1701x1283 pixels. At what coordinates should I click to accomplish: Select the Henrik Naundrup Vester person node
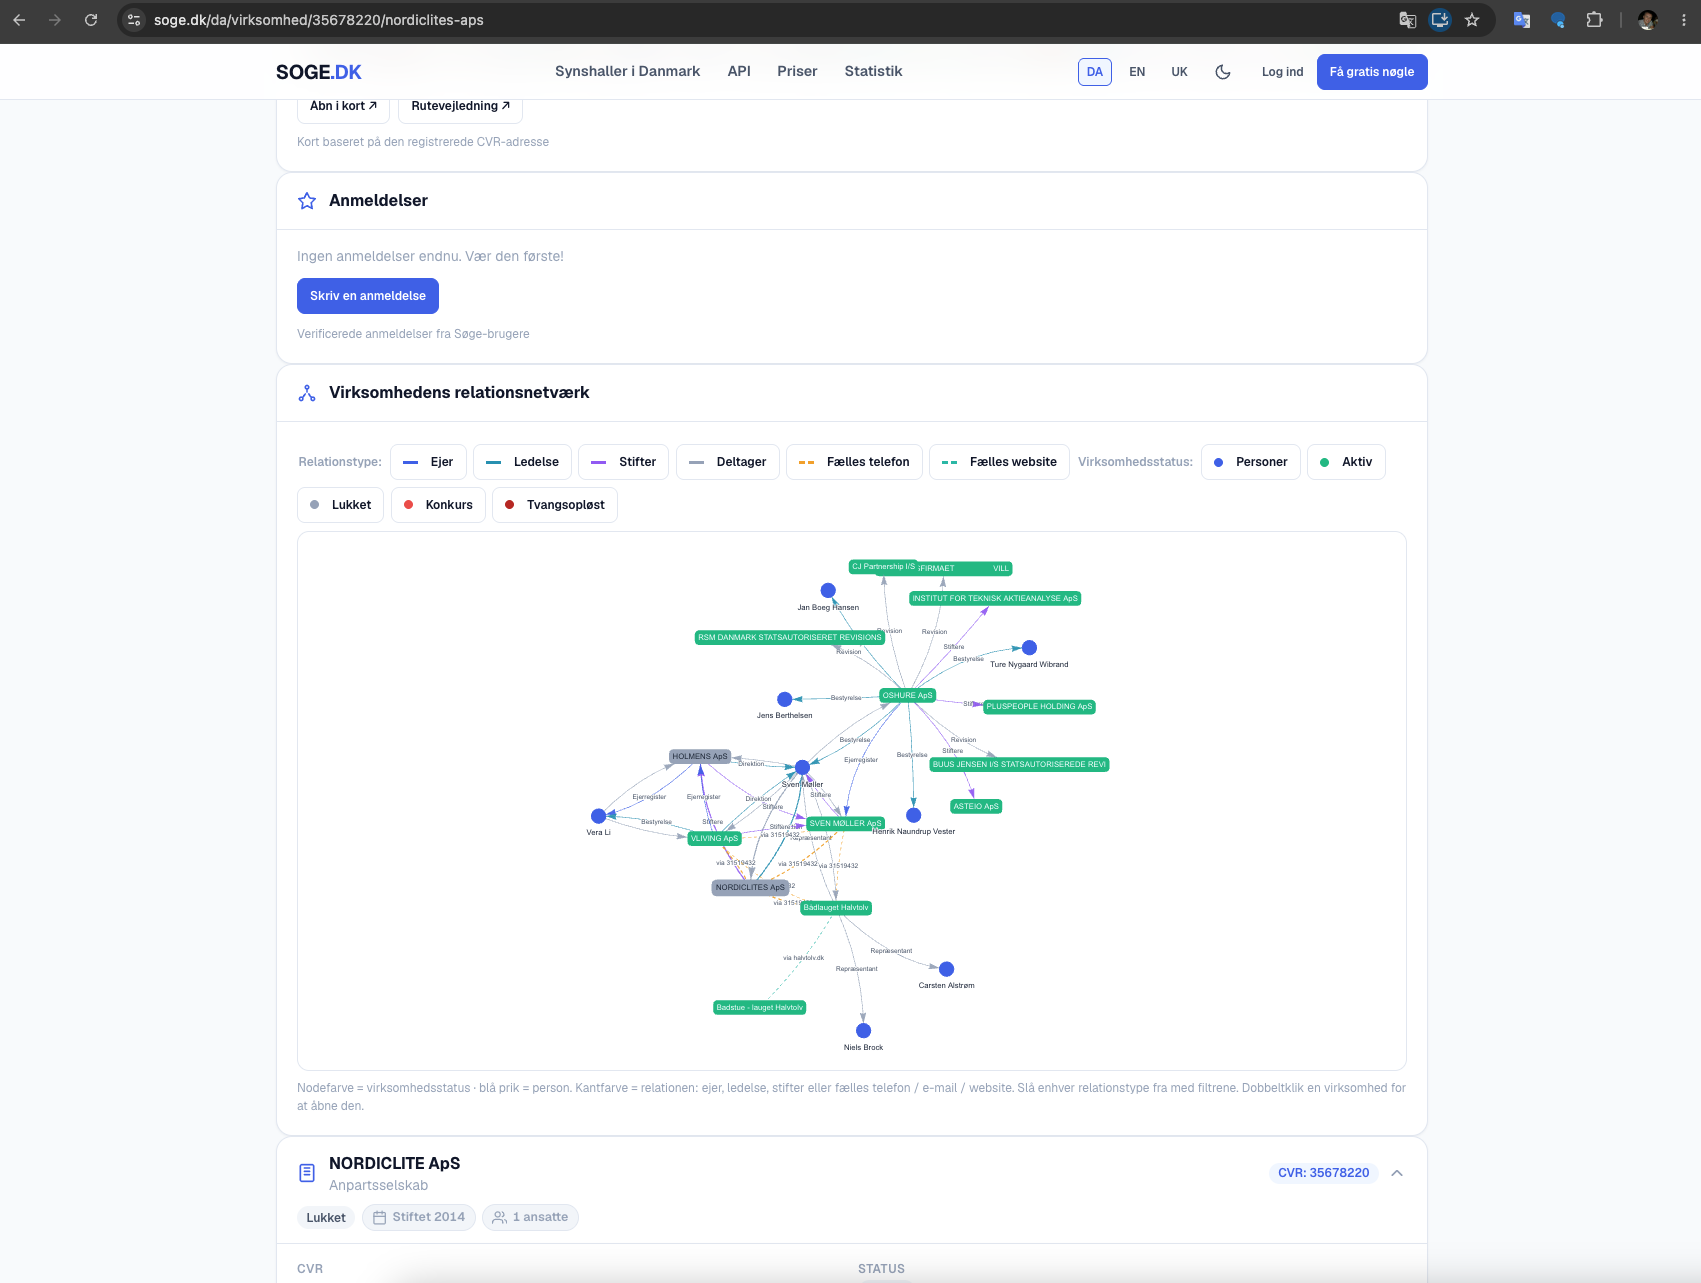point(913,815)
